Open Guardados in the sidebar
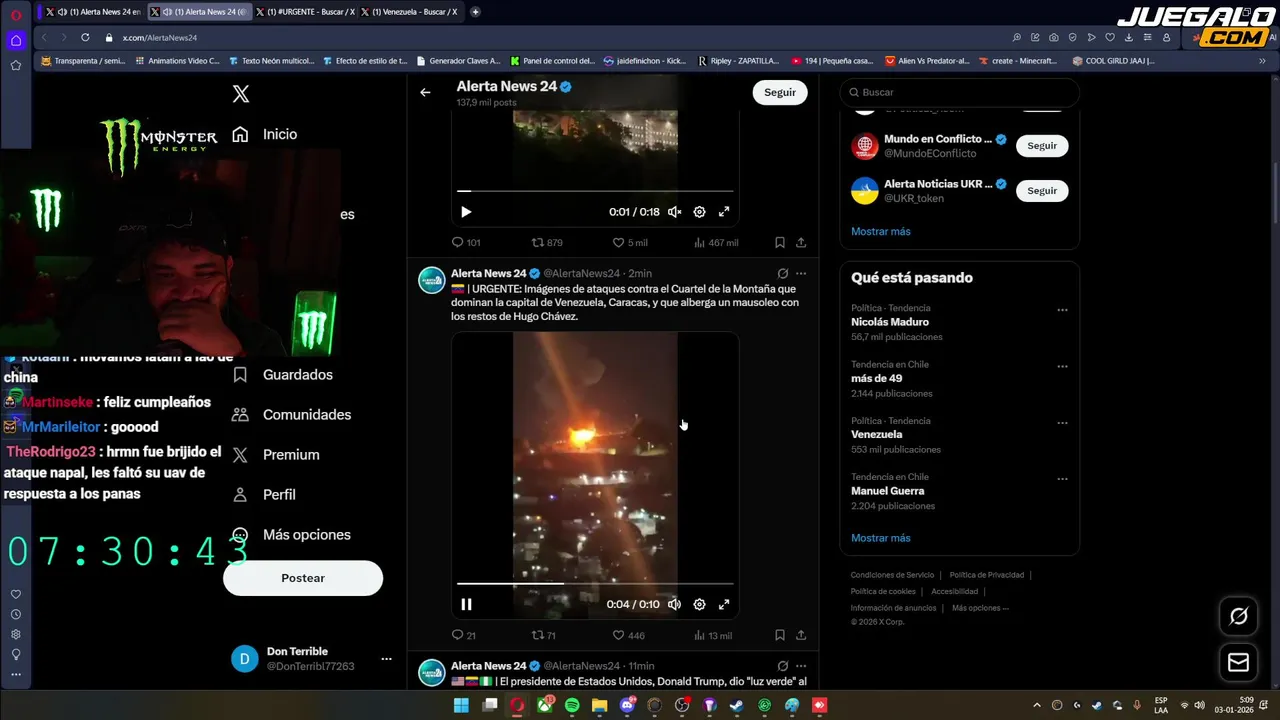 pyautogui.click(x=282, y=374)
